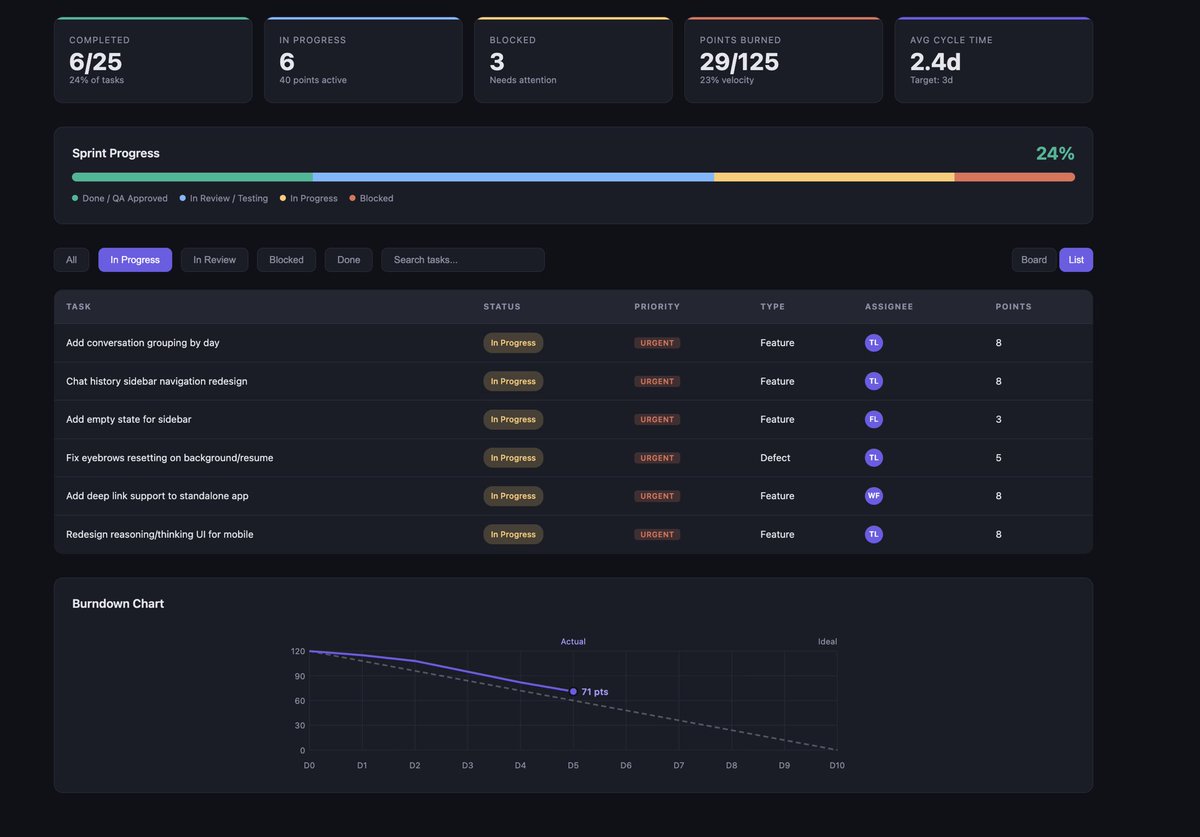Switch to Board view
1200x837 pixels.
(x=1034, y=260)
